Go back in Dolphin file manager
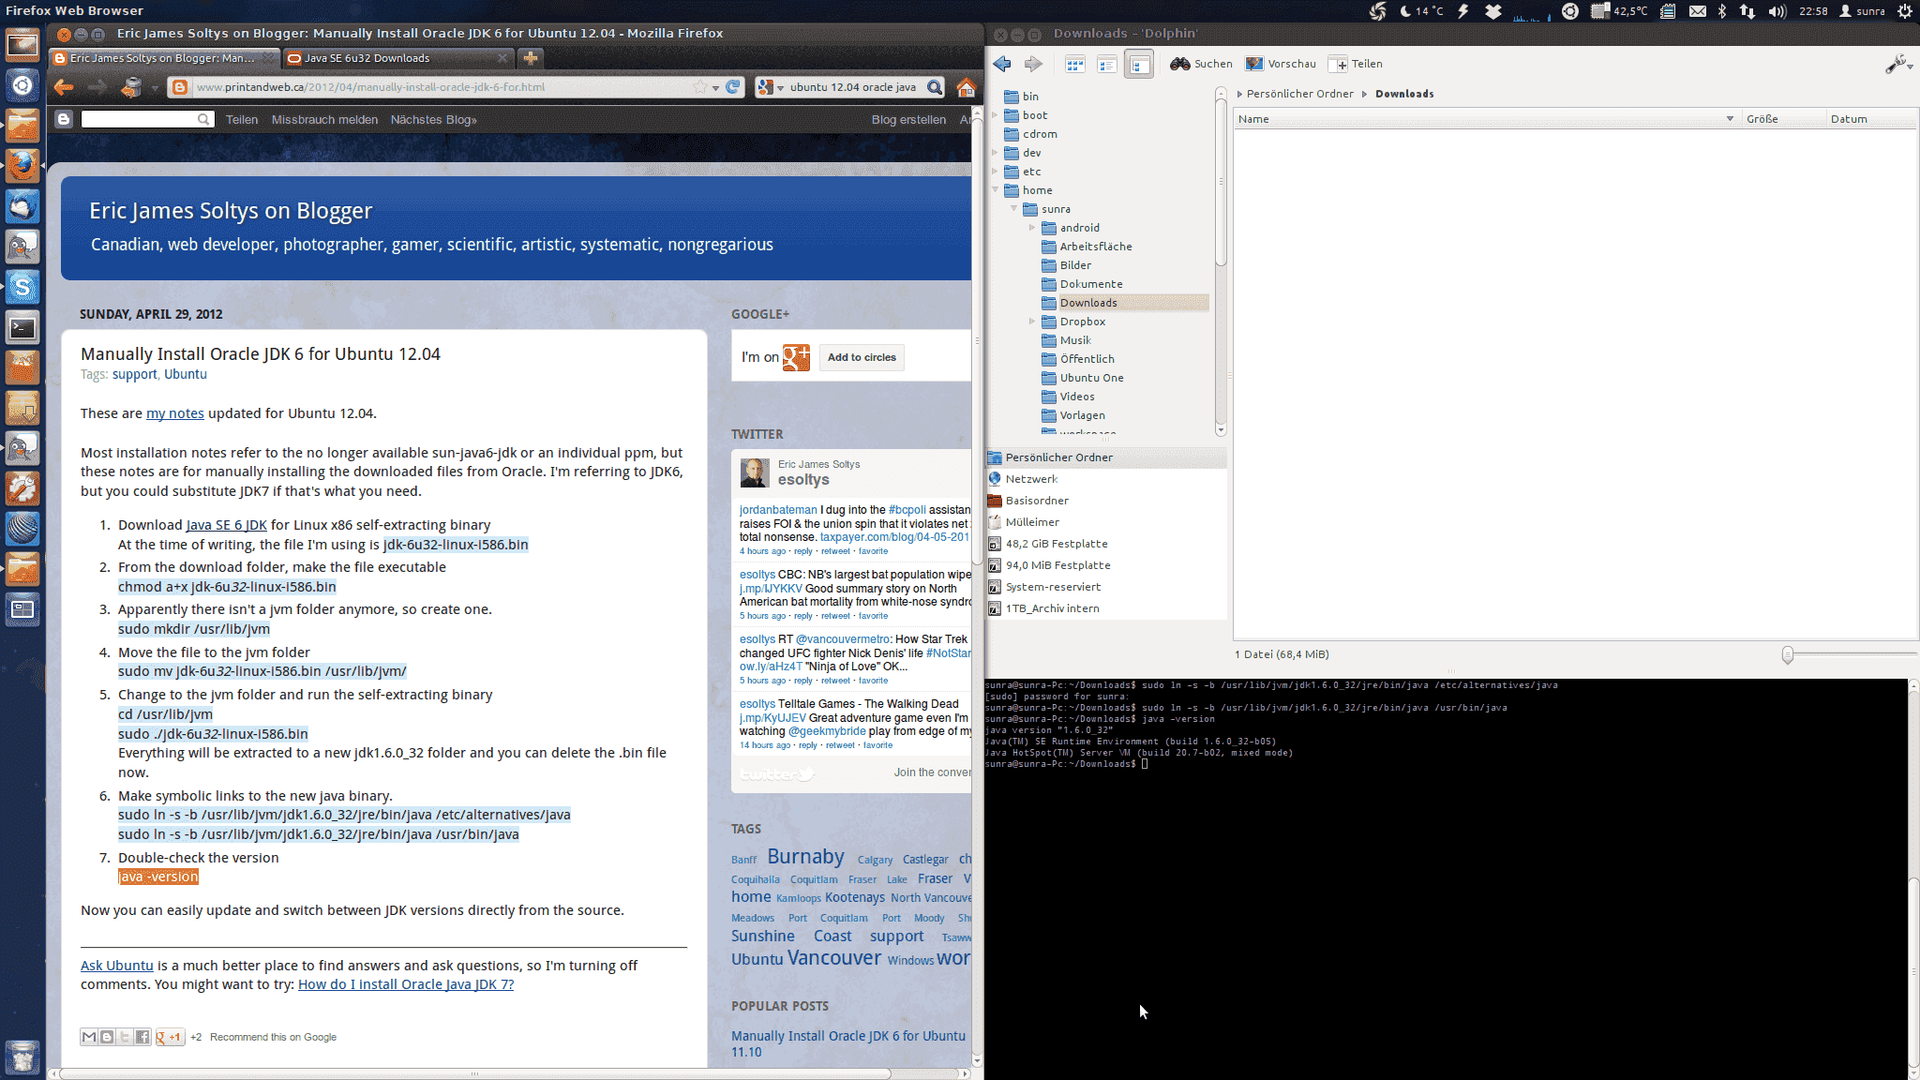 [x=1002, y=64]
